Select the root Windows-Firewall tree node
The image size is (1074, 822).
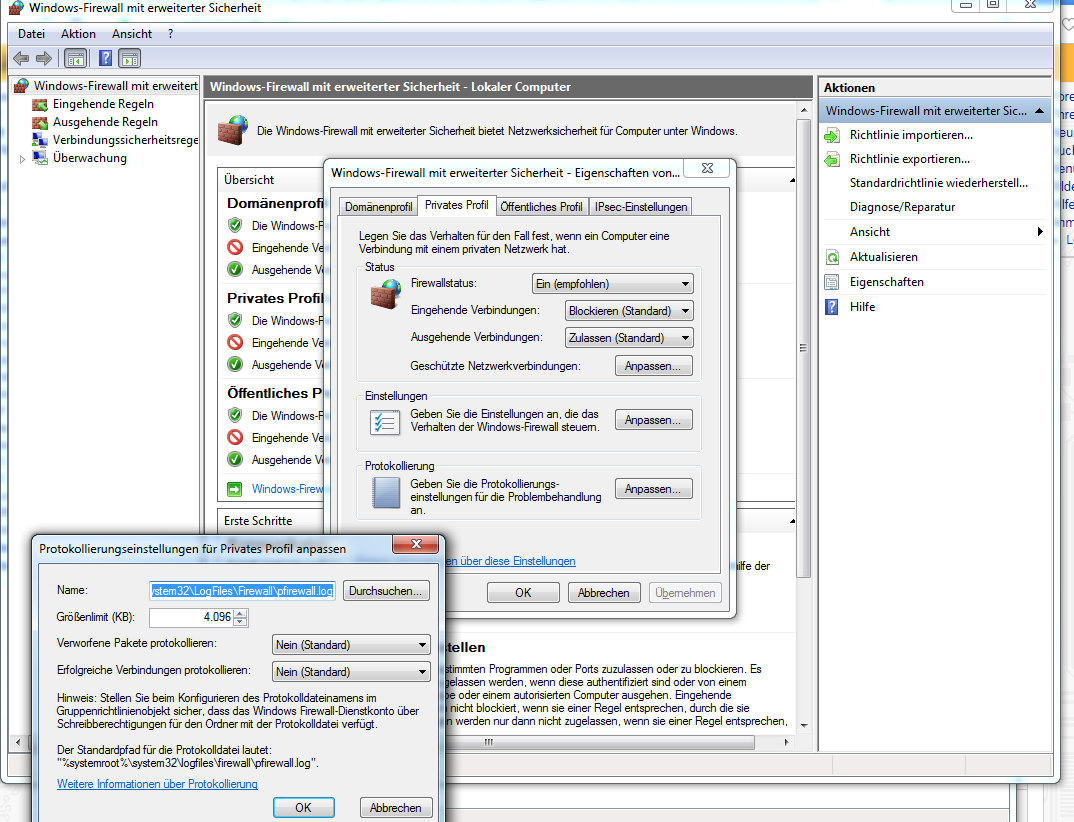pyautogui.click(x=115, y=86)
